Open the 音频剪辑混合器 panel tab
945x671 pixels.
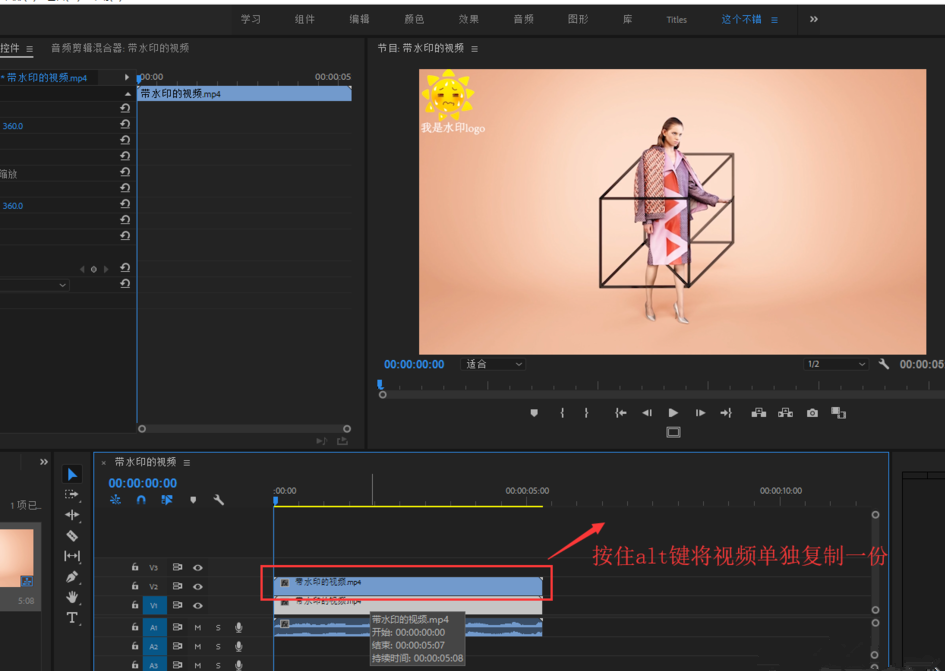(120, 48)
